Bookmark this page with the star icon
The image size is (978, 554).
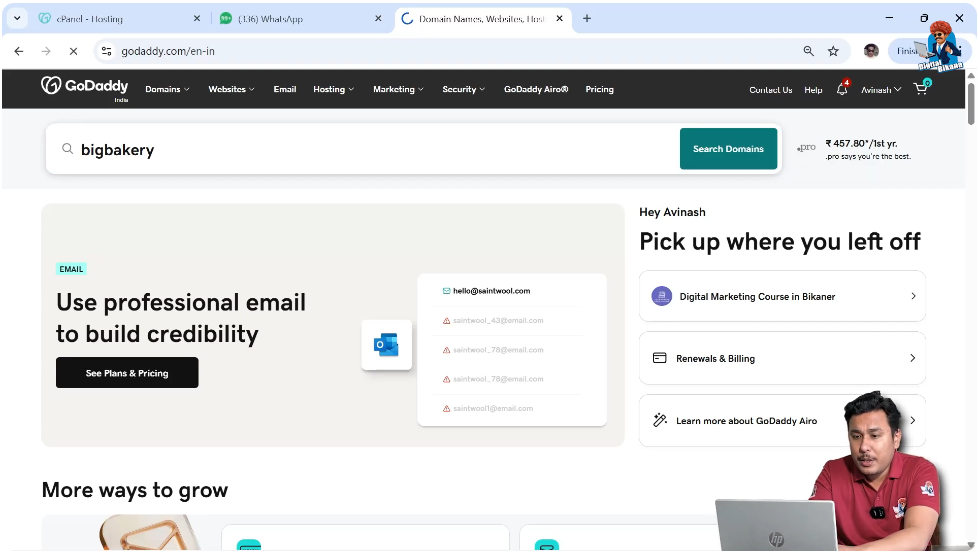[x=833, y=51]
